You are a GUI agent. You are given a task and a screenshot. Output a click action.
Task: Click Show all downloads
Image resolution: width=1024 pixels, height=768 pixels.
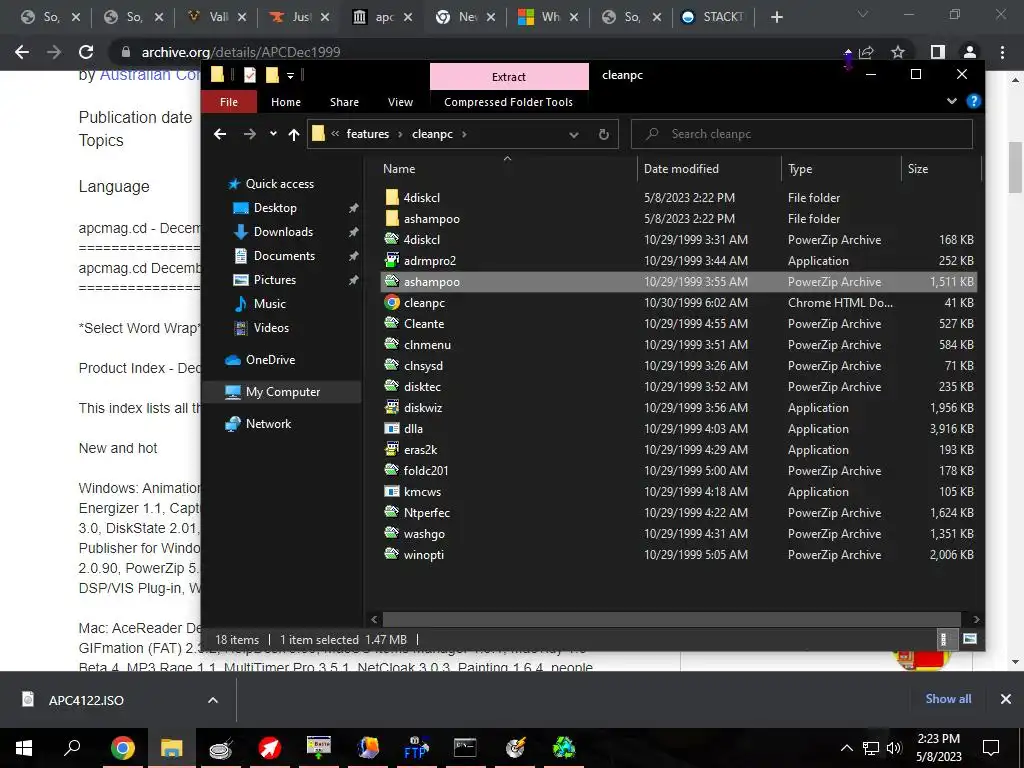(x=948, y=699)
